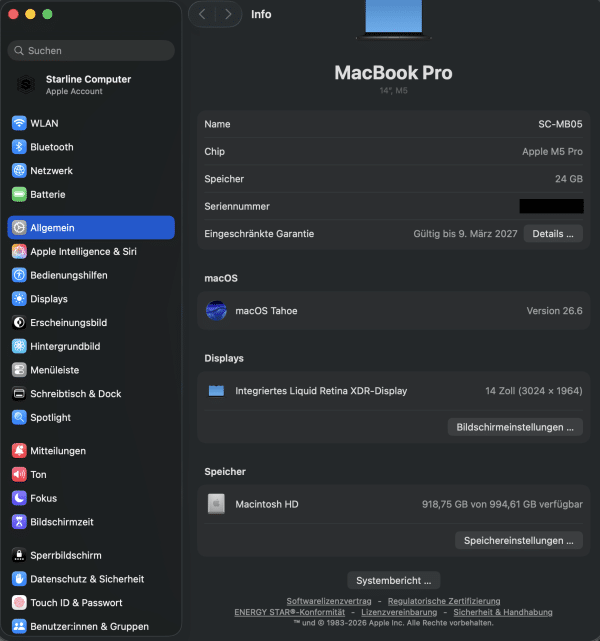Select the Datenschutz & Sicherheit hand icon
This screenshot has height=641, width=600.
pos(19,579)
